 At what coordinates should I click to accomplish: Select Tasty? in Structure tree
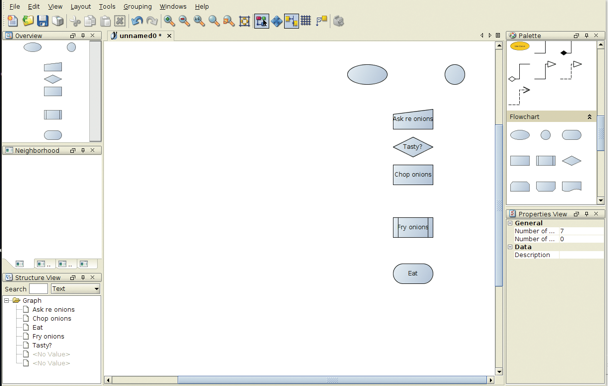[42, 345]
